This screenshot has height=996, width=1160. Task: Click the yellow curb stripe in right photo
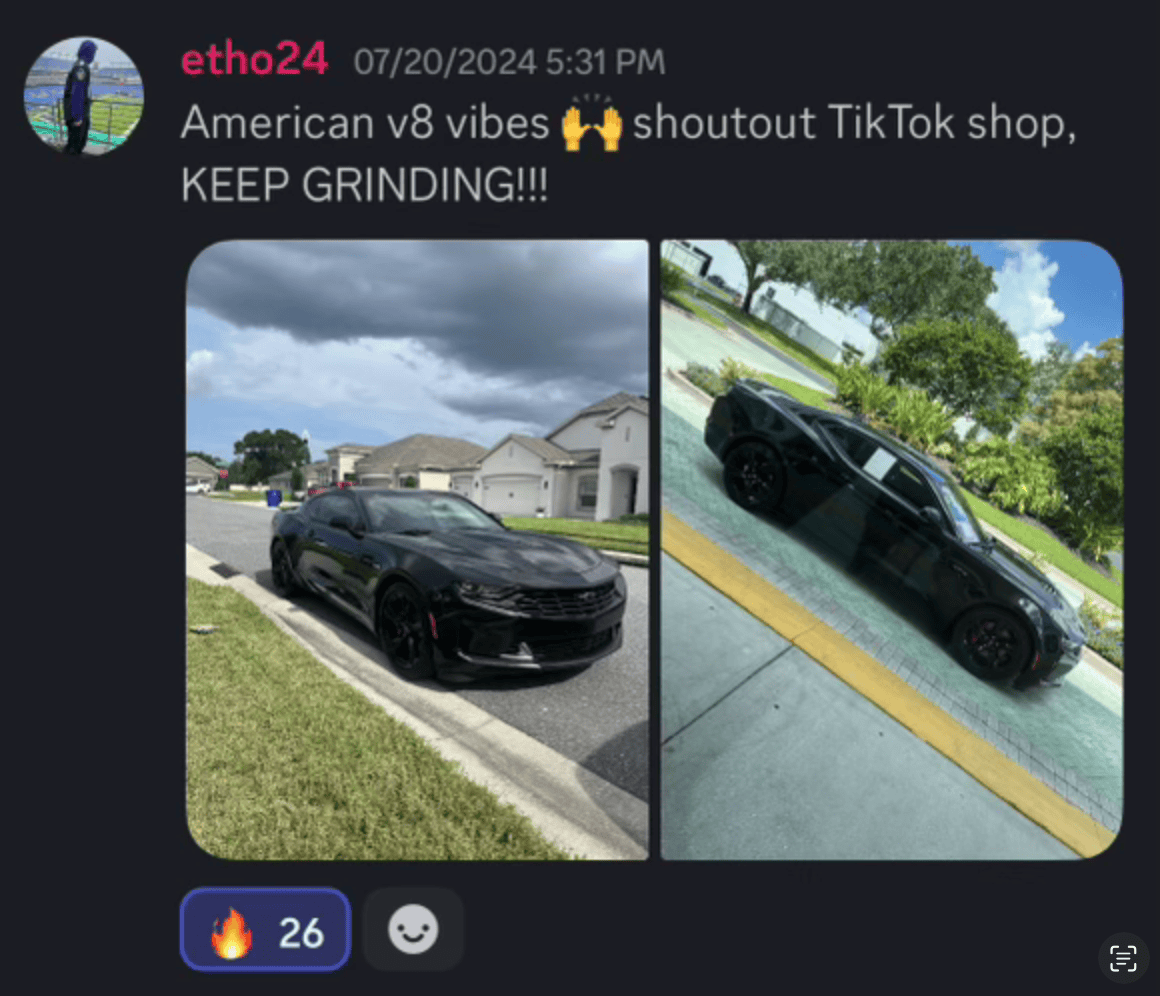(880, 677)
